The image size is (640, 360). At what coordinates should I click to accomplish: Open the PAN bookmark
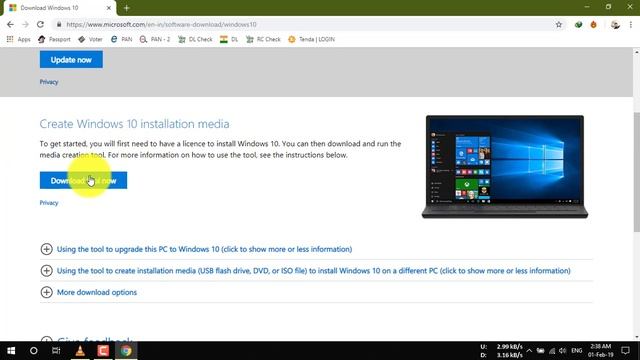122,39
